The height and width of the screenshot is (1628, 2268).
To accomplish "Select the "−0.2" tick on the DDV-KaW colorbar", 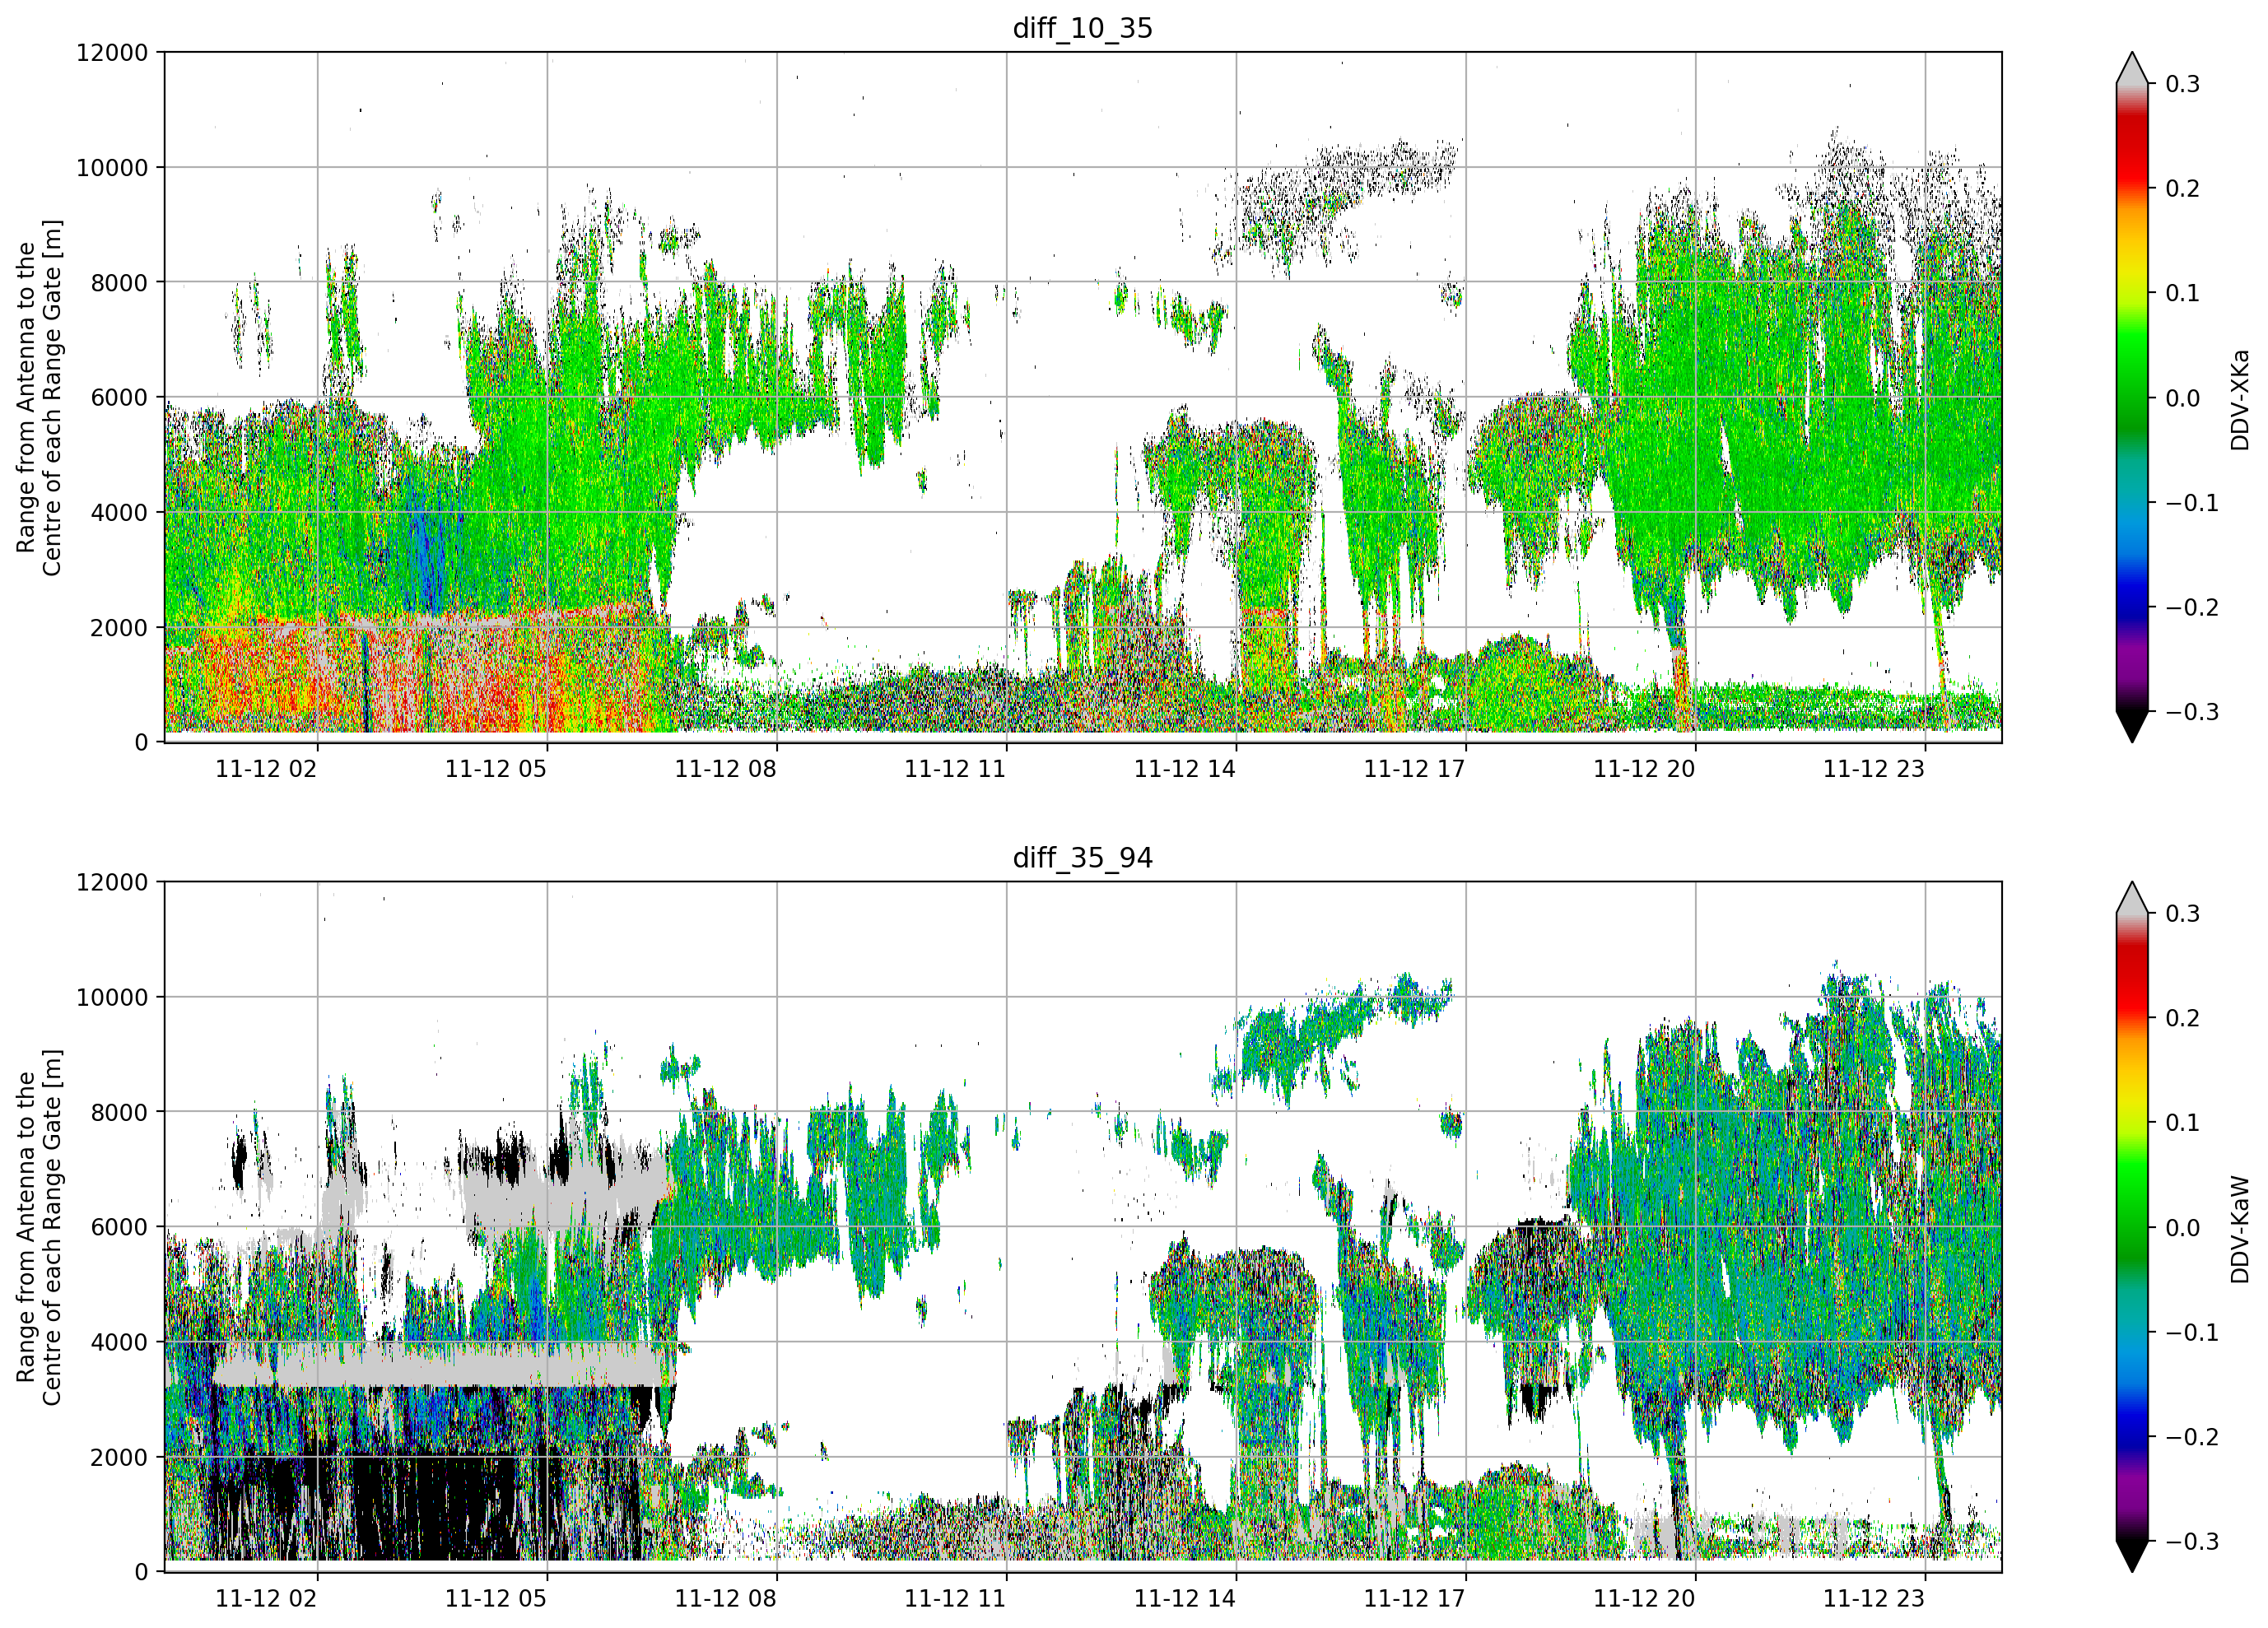I will point(2192,1438).
